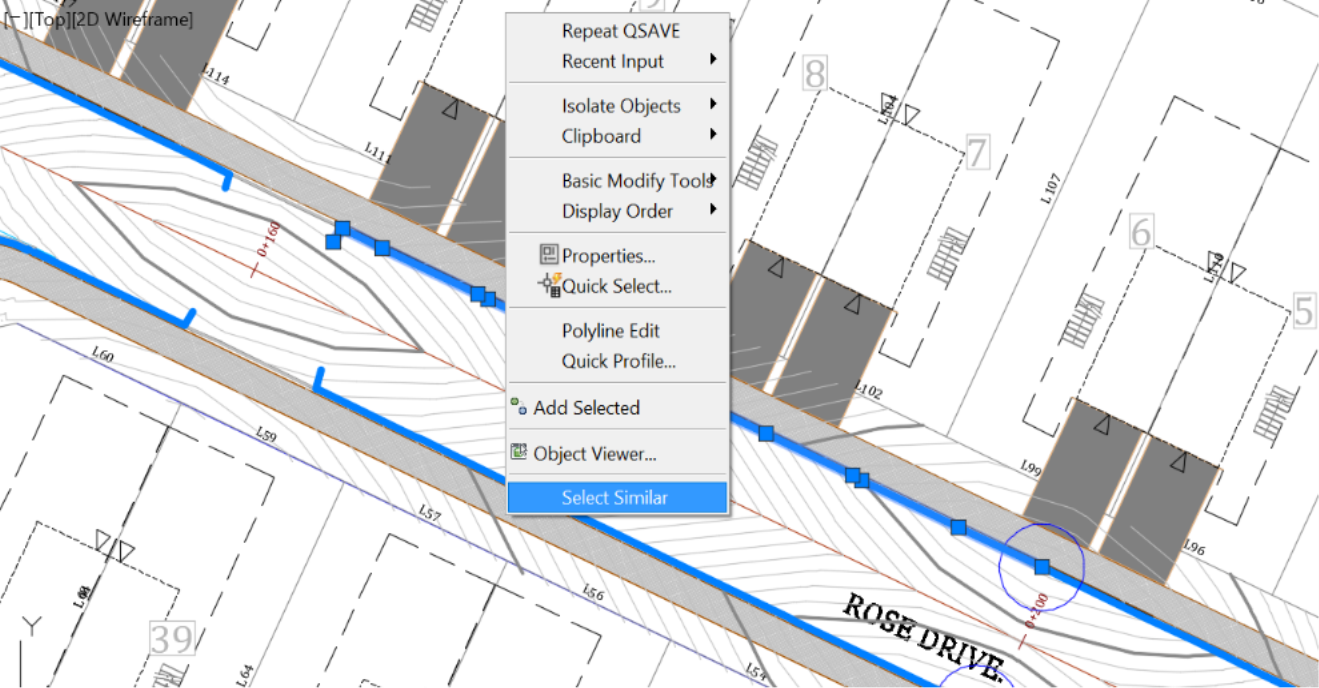This screenshot has height=688, width=1319.
Task: Choose Select Similar in context menu
Action: [x=618, y=498]
